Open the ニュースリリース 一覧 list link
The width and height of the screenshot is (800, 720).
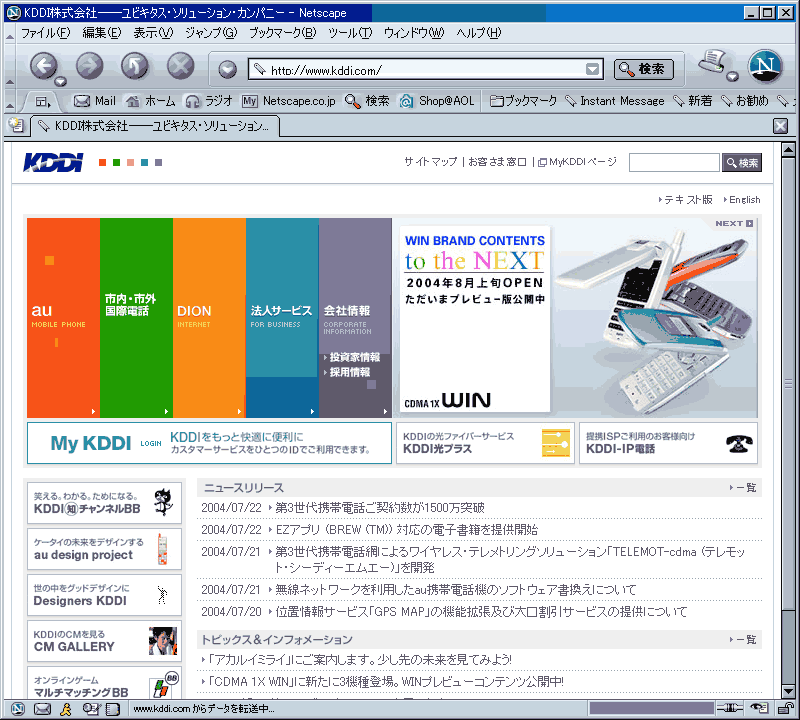click(x=743, y=488)
